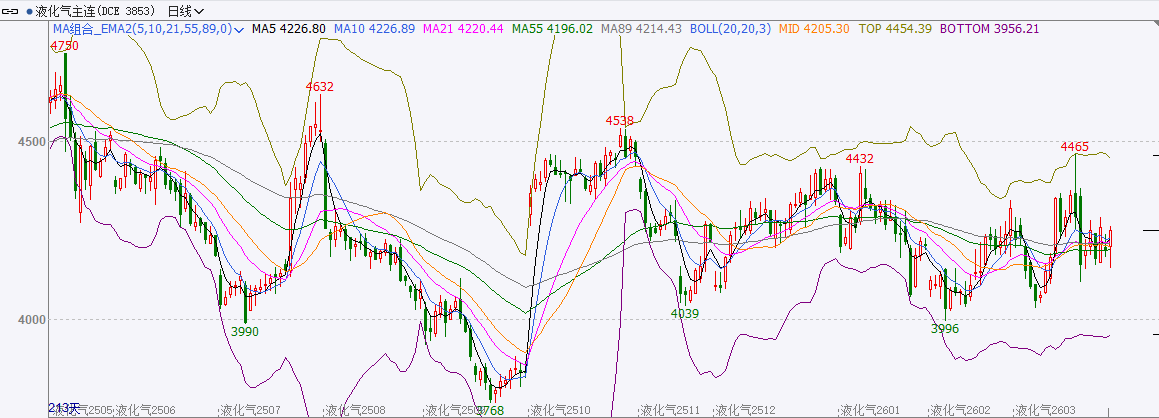Screen dimensions: 1159x418
Task: Click the MA10 4226.89 legend value
Action: [374, 29]
